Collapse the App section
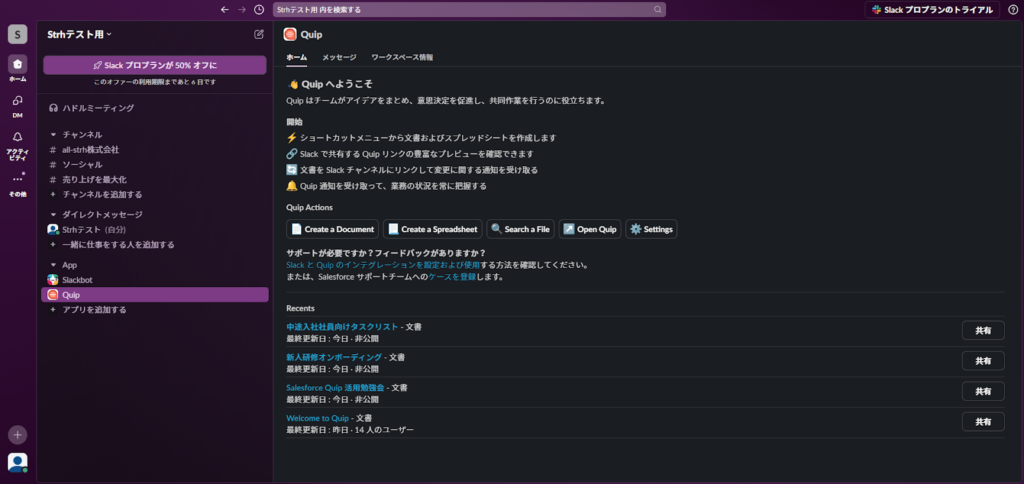The width and height of the screenshot is (1024, 484). click(x=53, y=265)
